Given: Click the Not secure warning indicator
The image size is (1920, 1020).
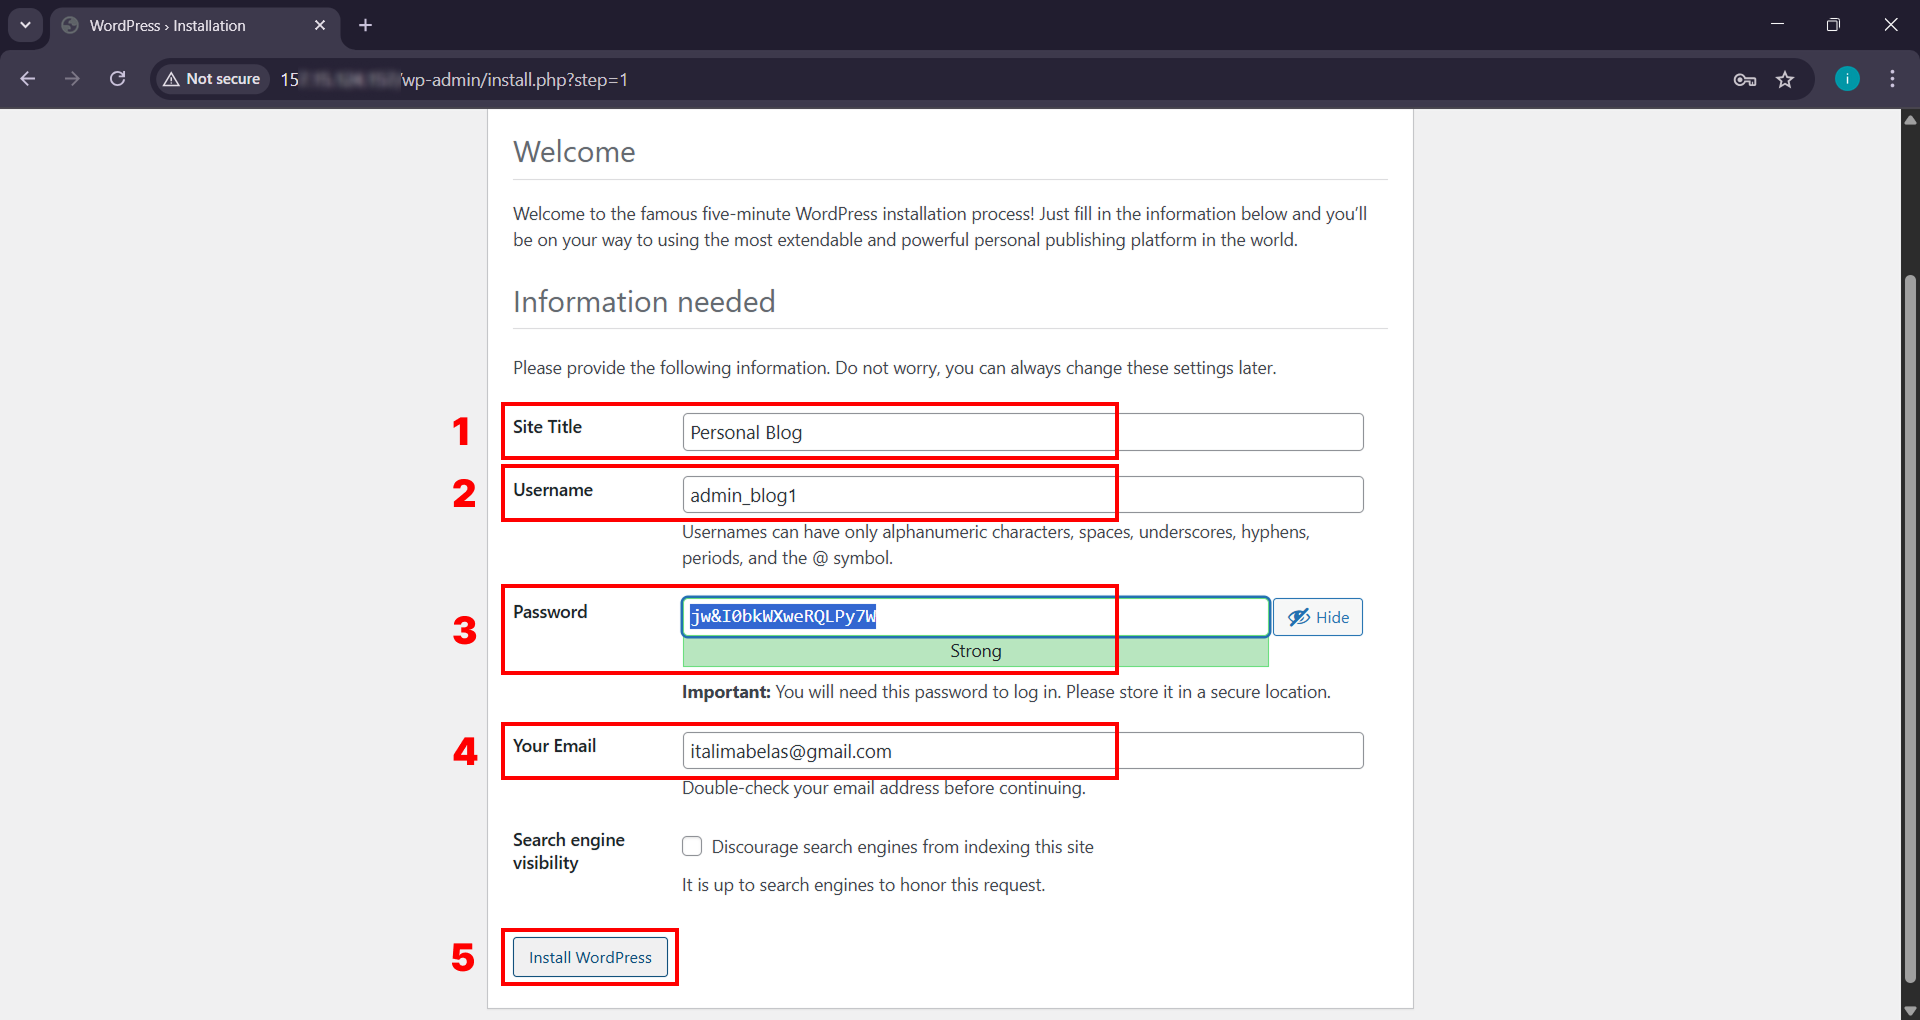Looking at the screenshot, I should tap(211, 78).
